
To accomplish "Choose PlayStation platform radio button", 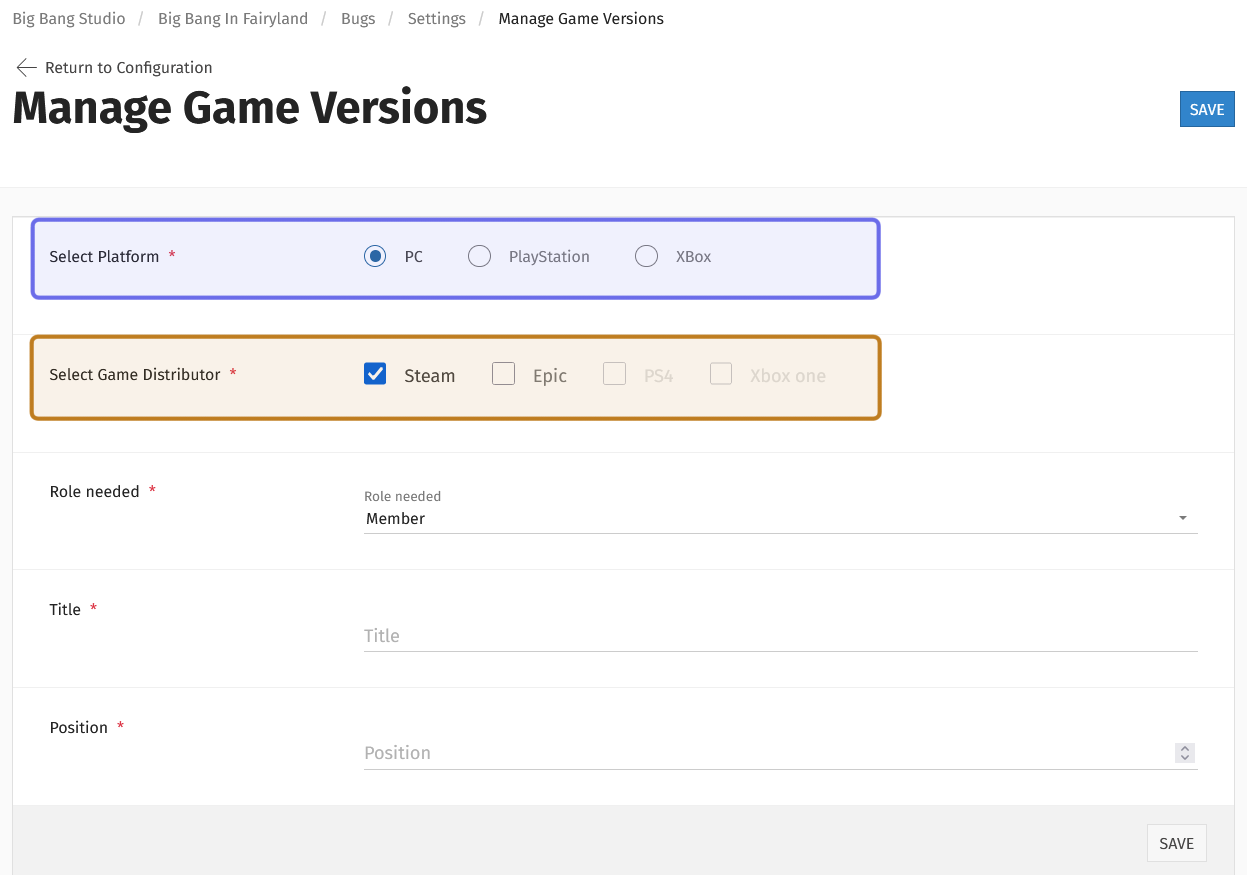I will pos(480,257).
